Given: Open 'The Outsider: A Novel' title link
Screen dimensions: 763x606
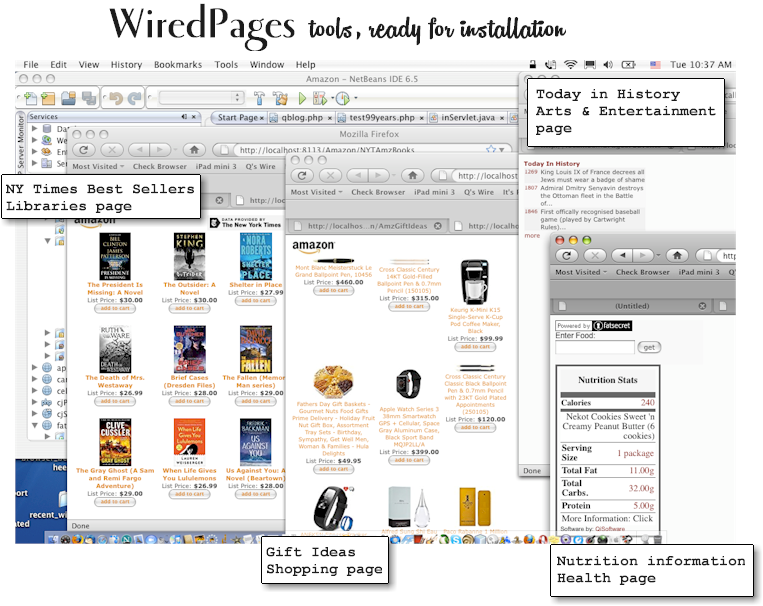Looking at the screenshot, I should pyautogui.click(x=189, y=289).
